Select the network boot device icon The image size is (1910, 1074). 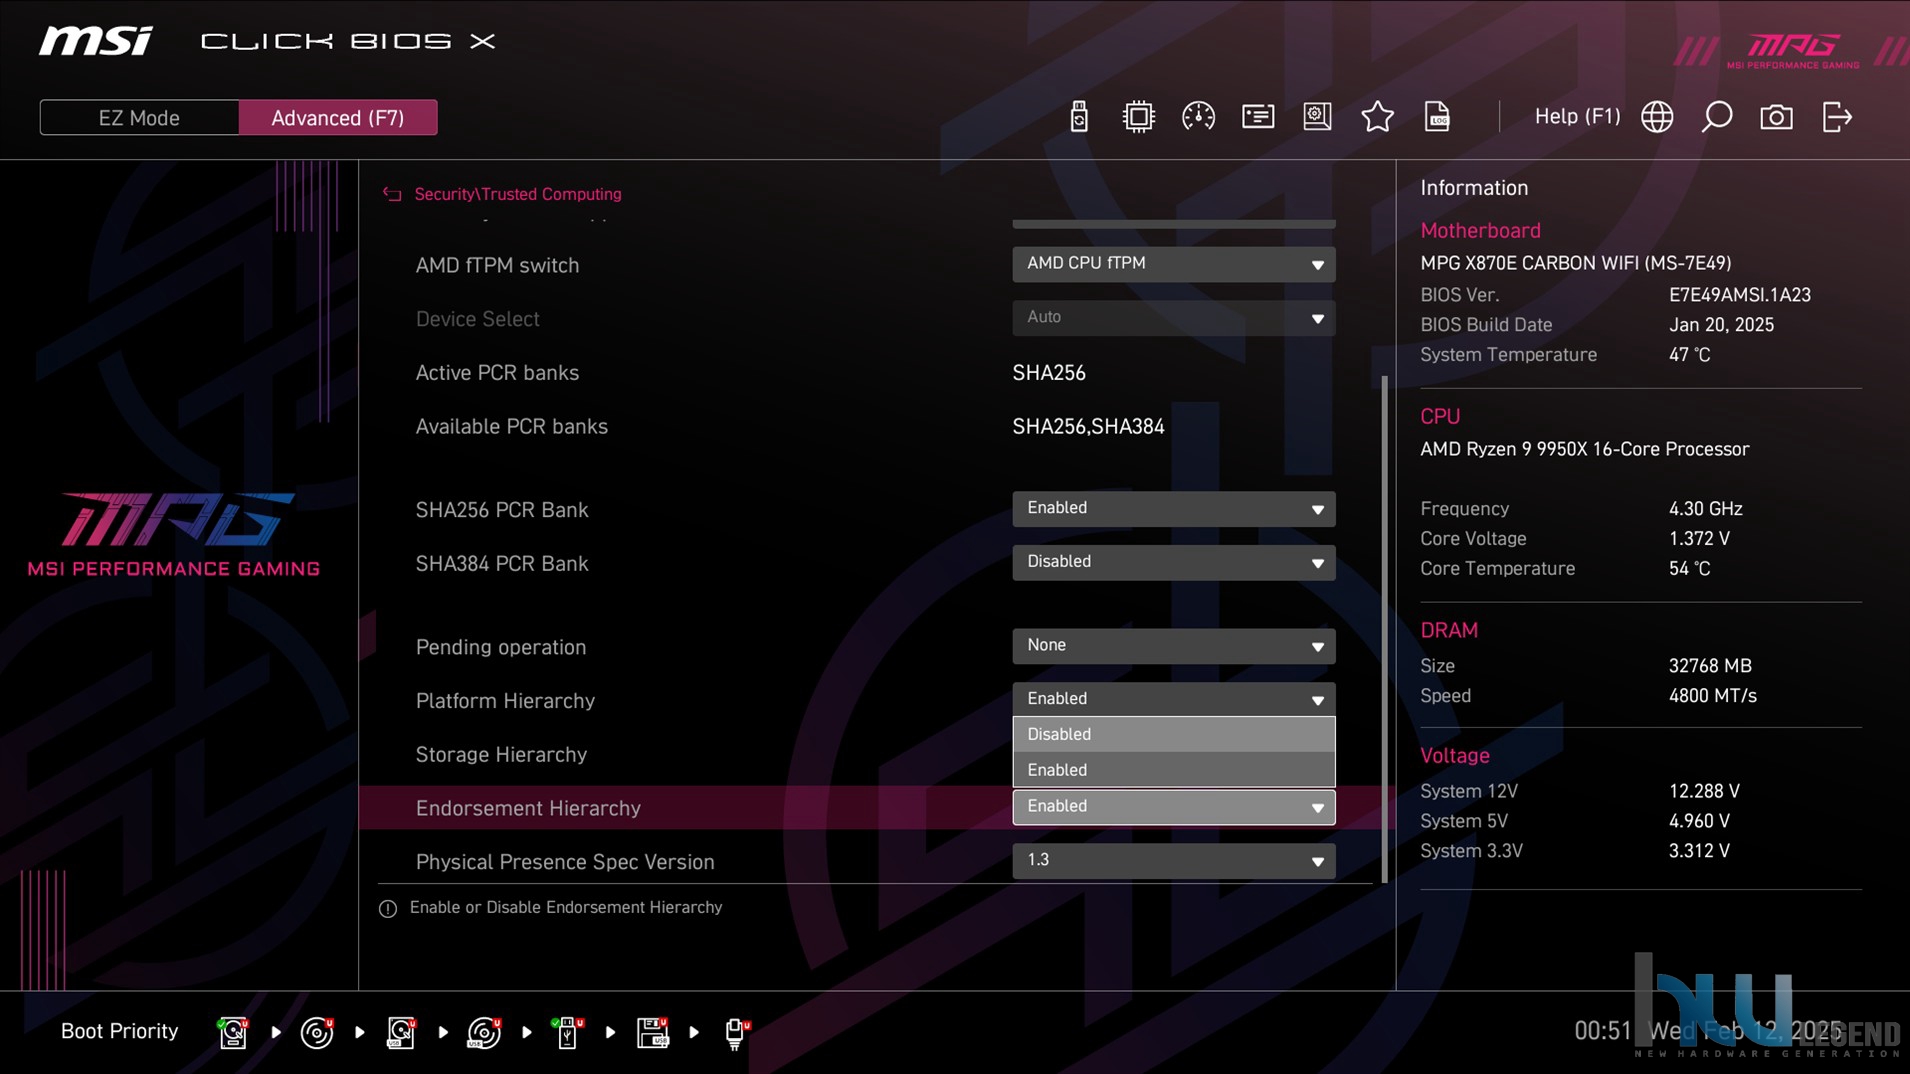pyautogui.click(x=736, y=1032)
